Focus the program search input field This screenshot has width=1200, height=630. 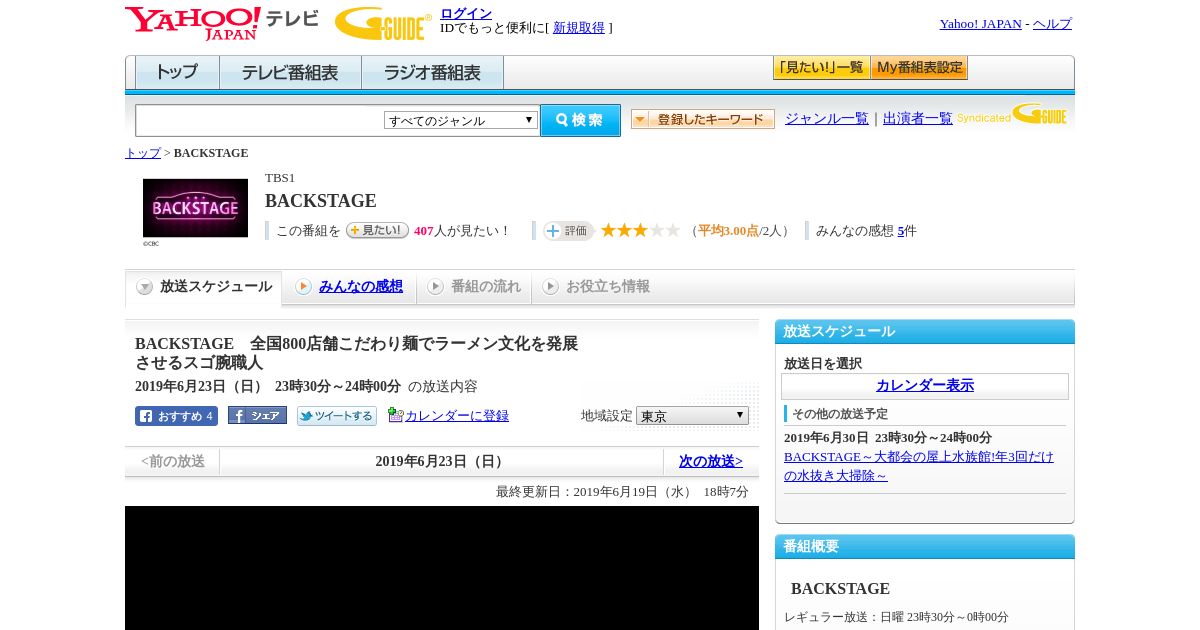click(260, 120)
